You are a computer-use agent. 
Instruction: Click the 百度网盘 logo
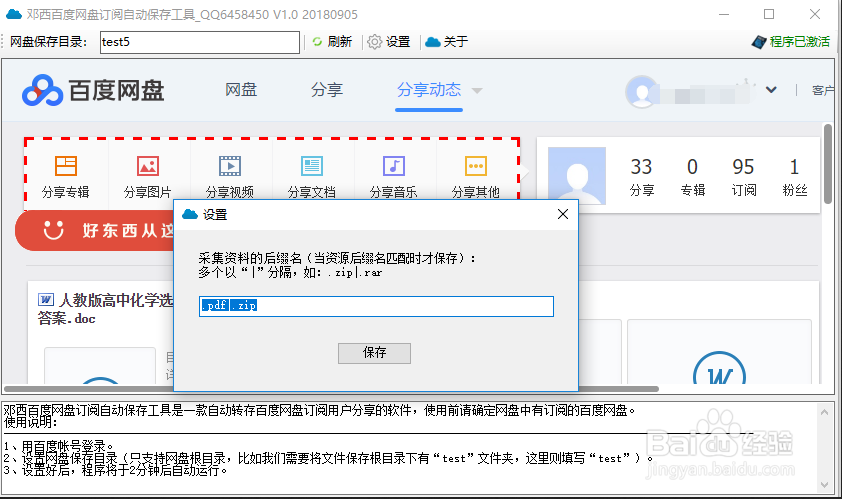coord(93,90)
